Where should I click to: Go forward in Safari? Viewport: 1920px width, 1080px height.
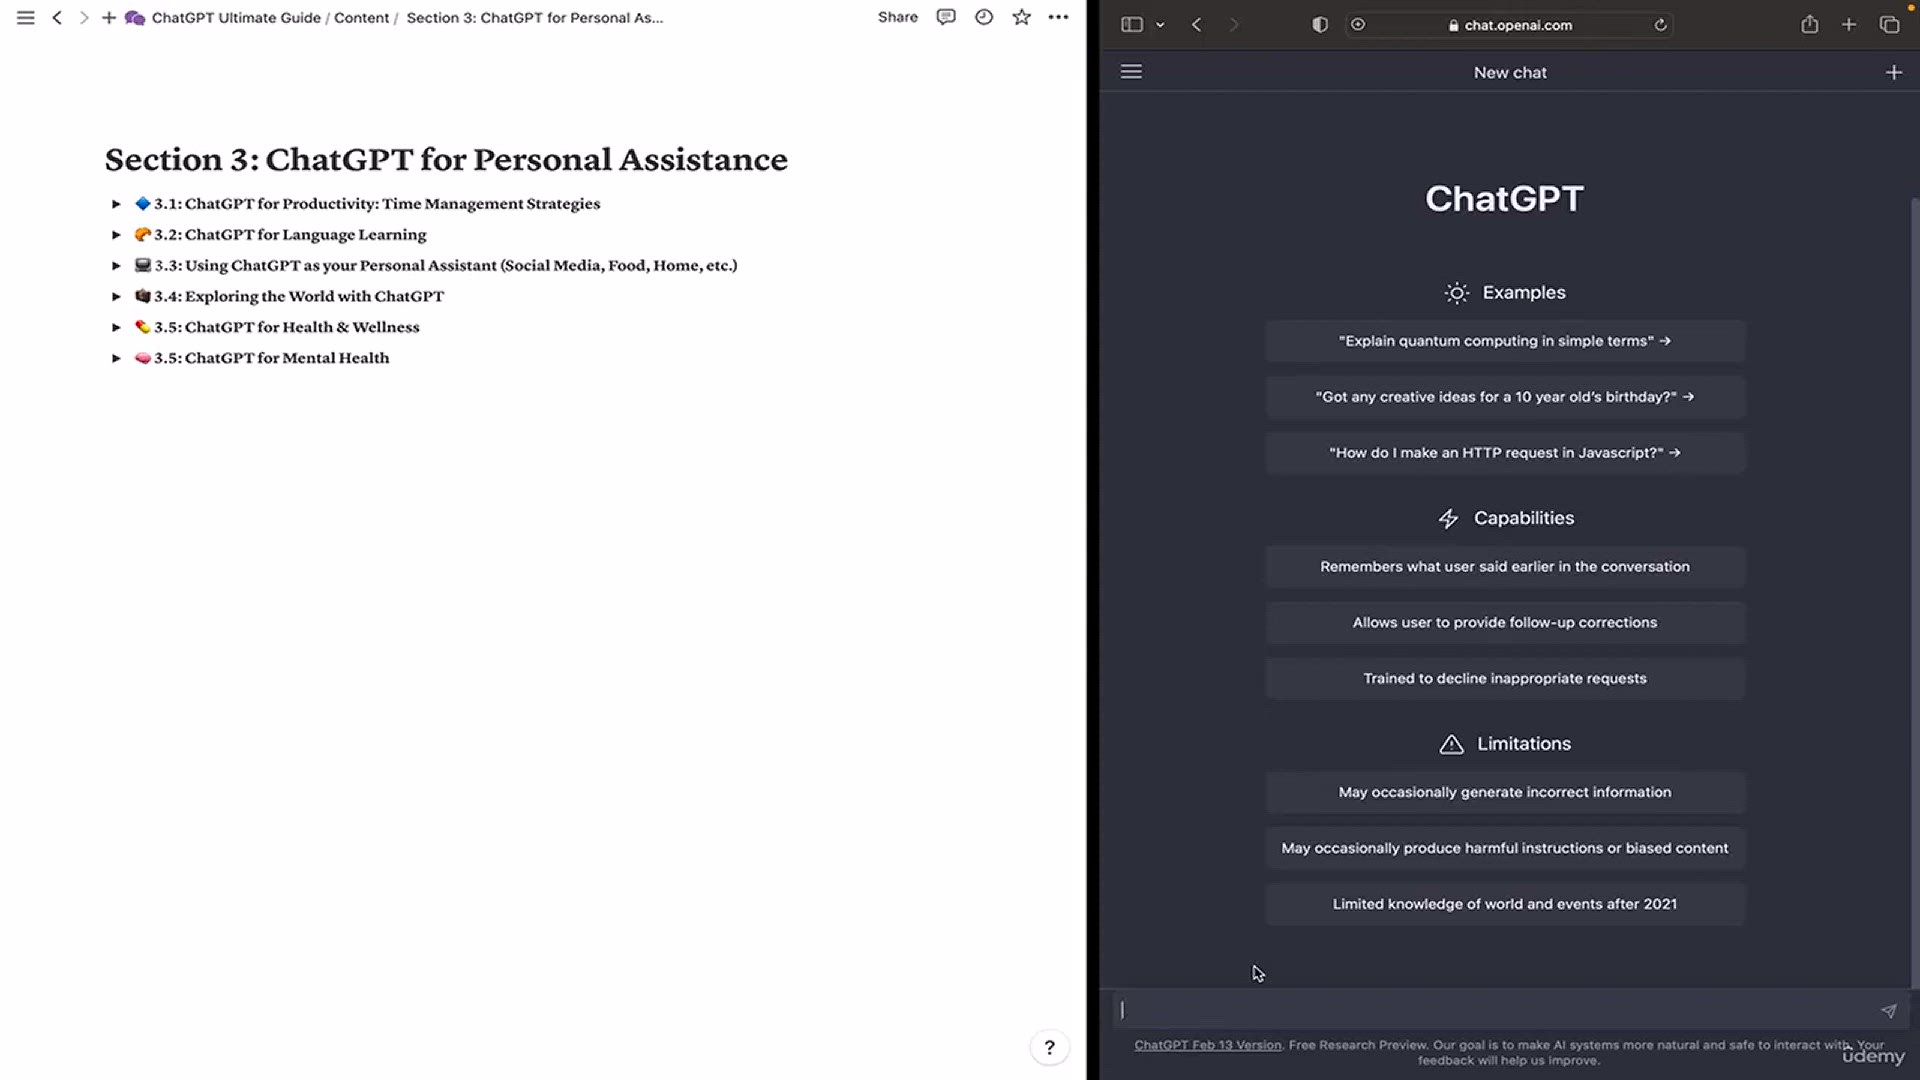[1234, 25]
